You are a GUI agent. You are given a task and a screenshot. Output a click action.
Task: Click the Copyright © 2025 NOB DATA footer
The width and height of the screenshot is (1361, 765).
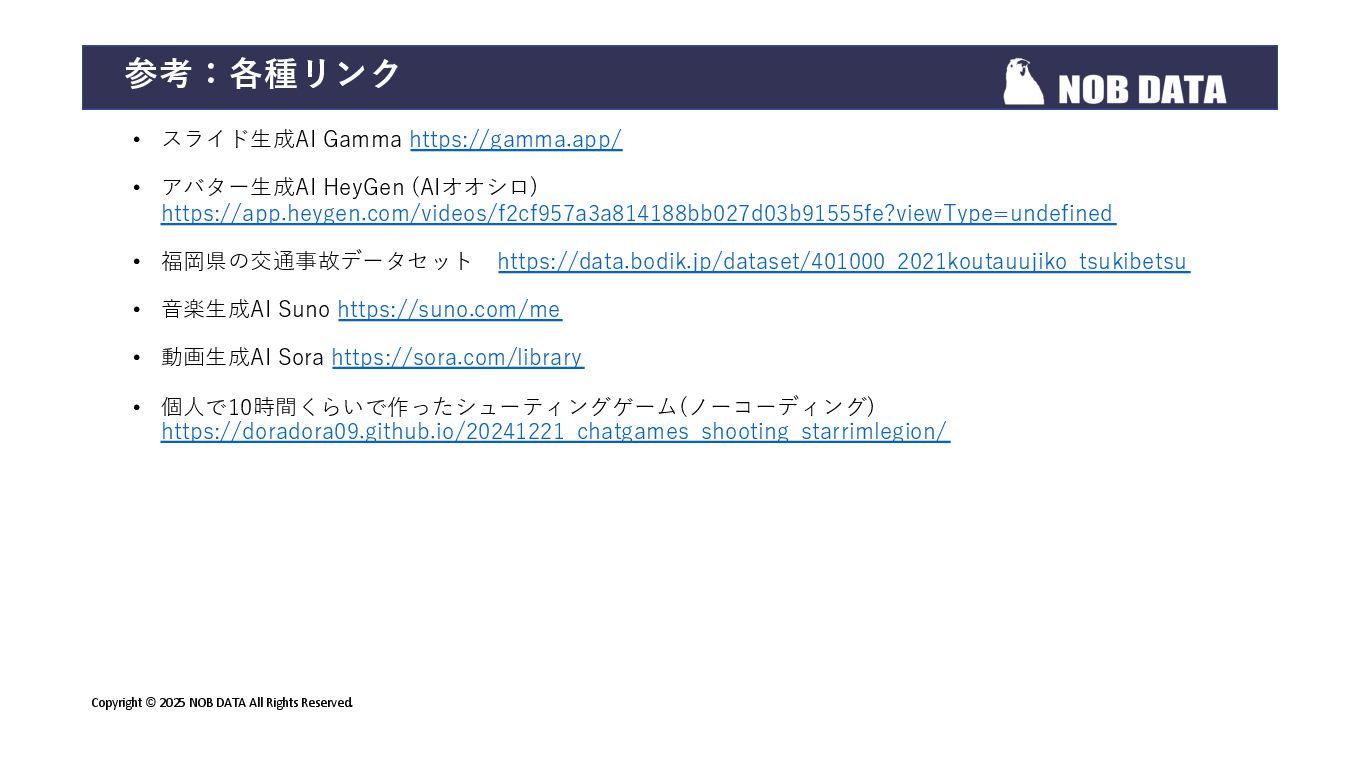[222, 702]
